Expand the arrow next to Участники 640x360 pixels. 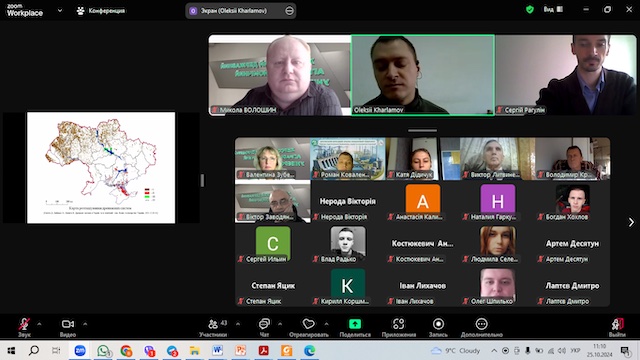click(x=238, y=324)
